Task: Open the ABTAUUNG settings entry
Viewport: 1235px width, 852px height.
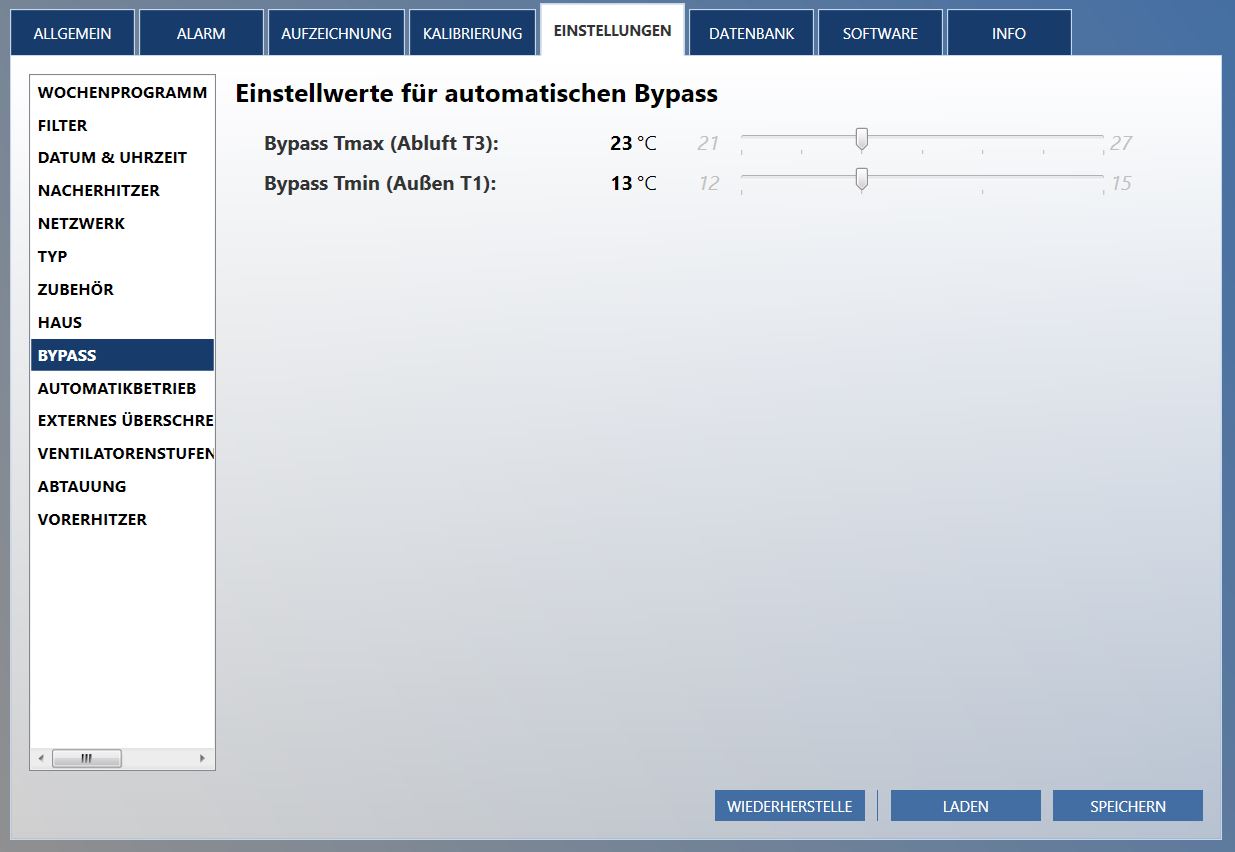Action: tap(82, 486)
